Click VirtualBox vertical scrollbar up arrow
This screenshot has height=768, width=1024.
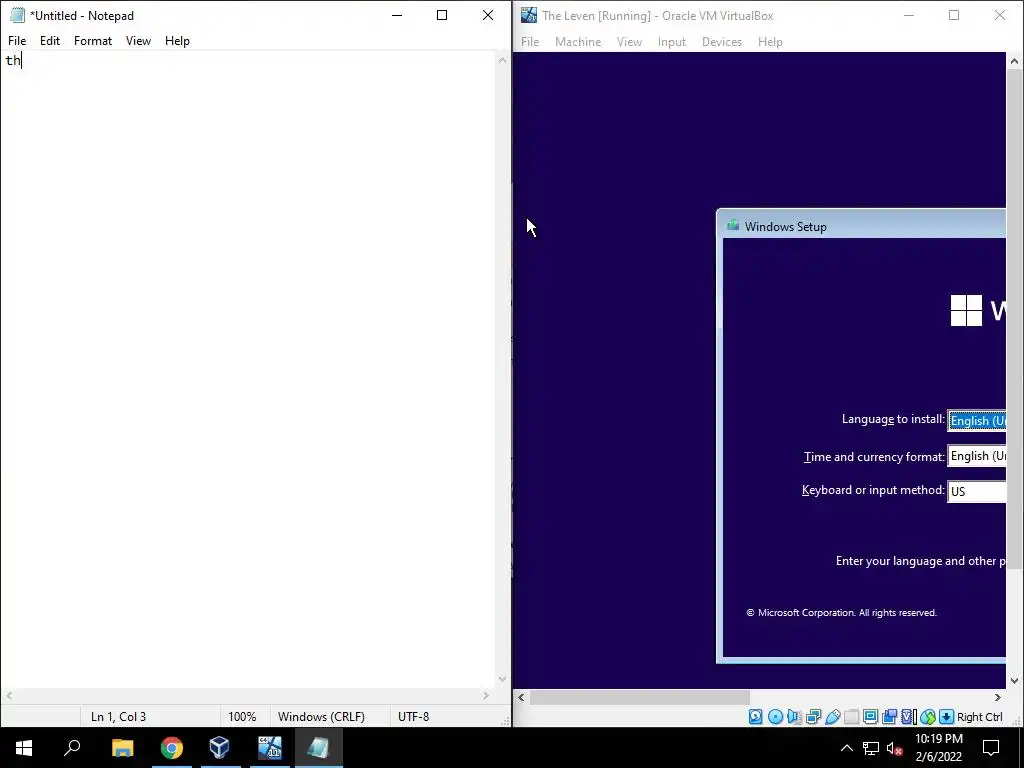pos(1014,61)
